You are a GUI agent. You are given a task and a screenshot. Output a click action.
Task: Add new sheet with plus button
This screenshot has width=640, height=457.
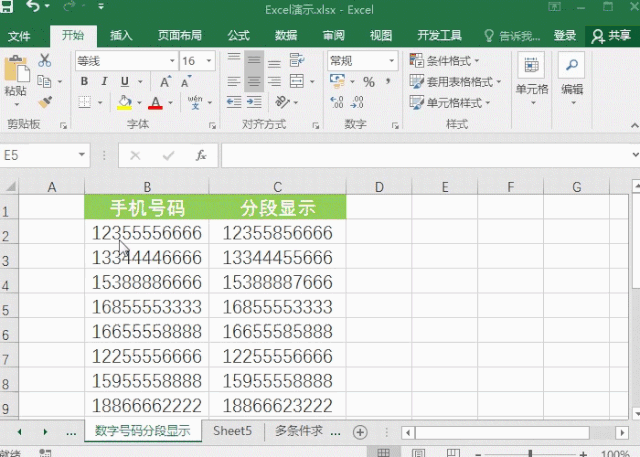[360, 432]
